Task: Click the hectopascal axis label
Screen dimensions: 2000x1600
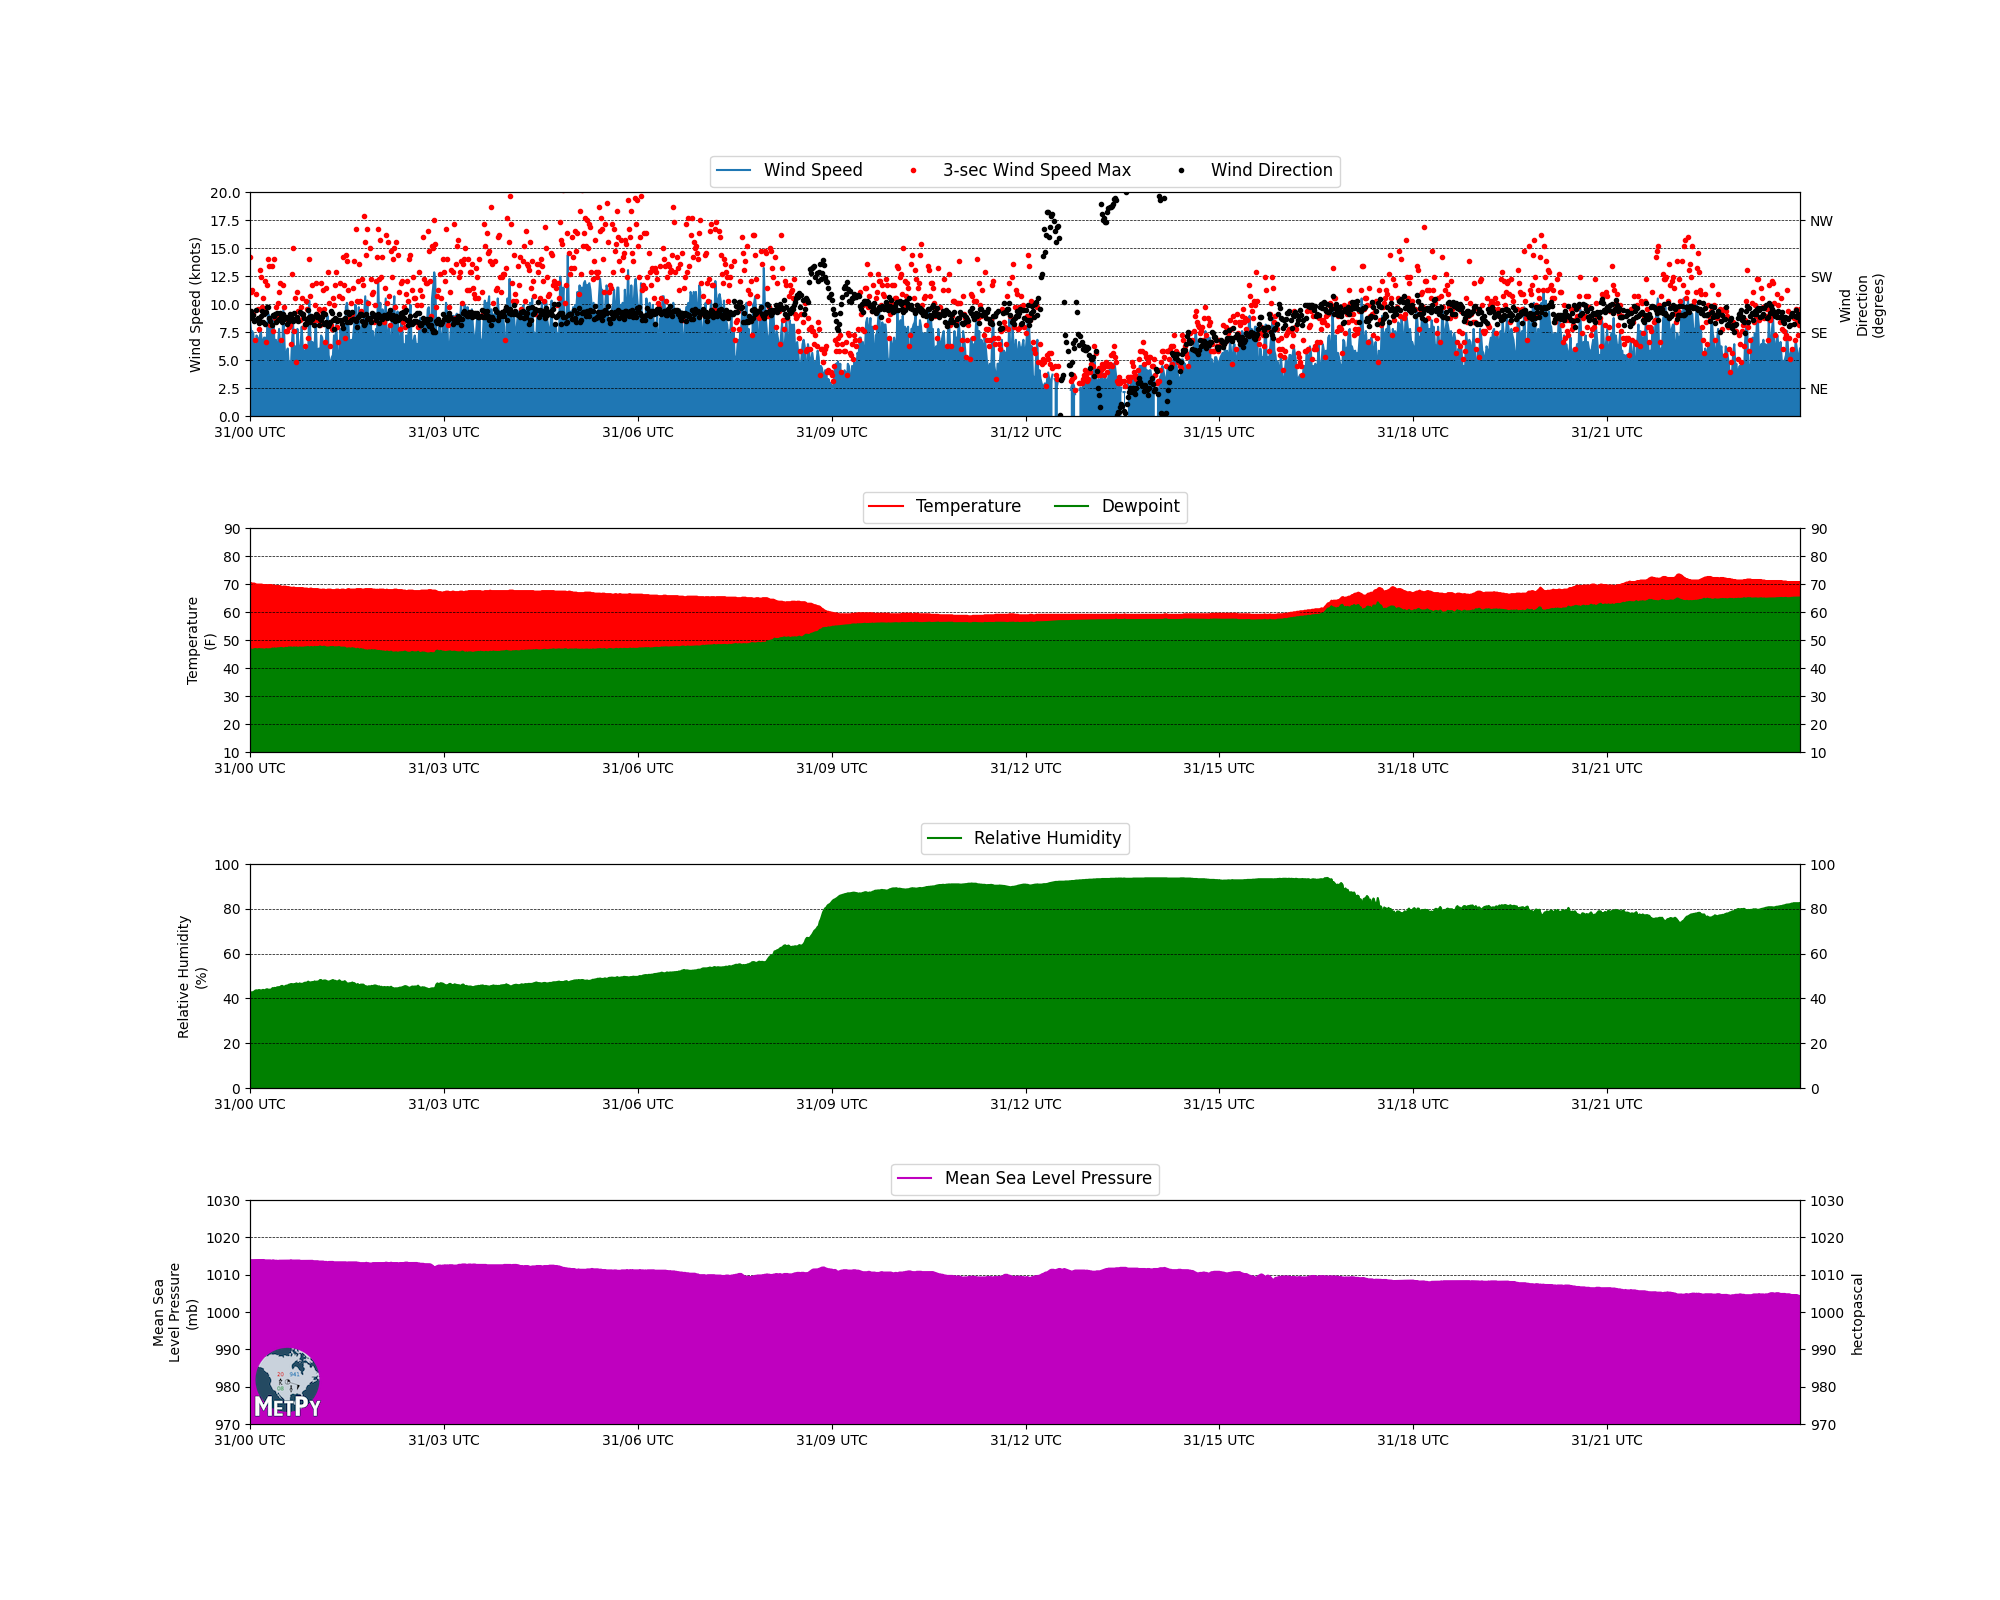Action: pyautogui.click(x=1857, y=1314)
